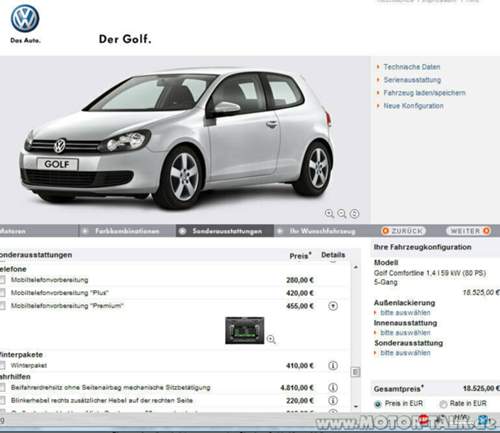
Task: Click the Details column header
Action: tap(333, 255)
